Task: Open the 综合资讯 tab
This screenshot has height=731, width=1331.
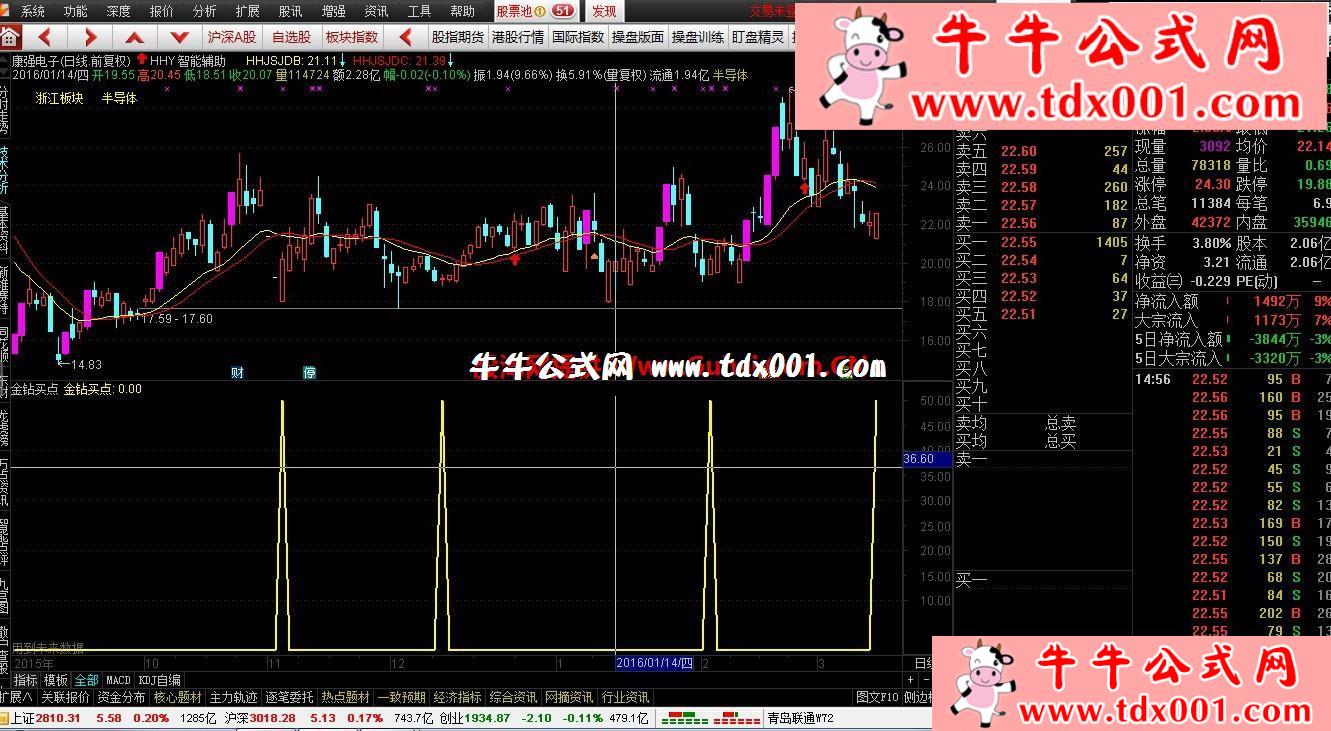Action: tap(514, 697)
